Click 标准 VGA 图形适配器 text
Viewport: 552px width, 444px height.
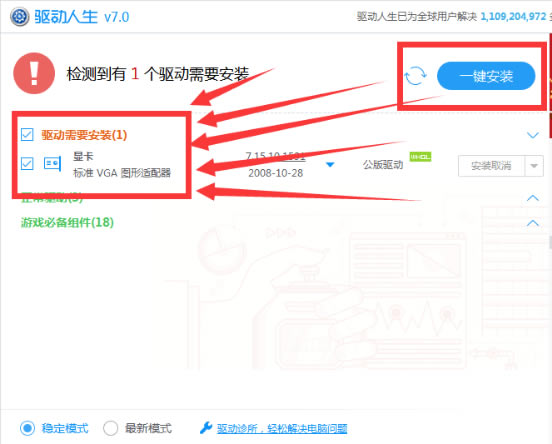click(x=122, y=173)
